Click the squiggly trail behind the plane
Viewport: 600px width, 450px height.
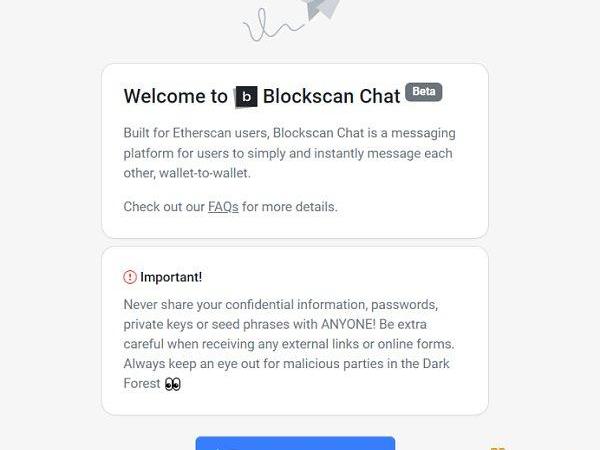point(266,27)
